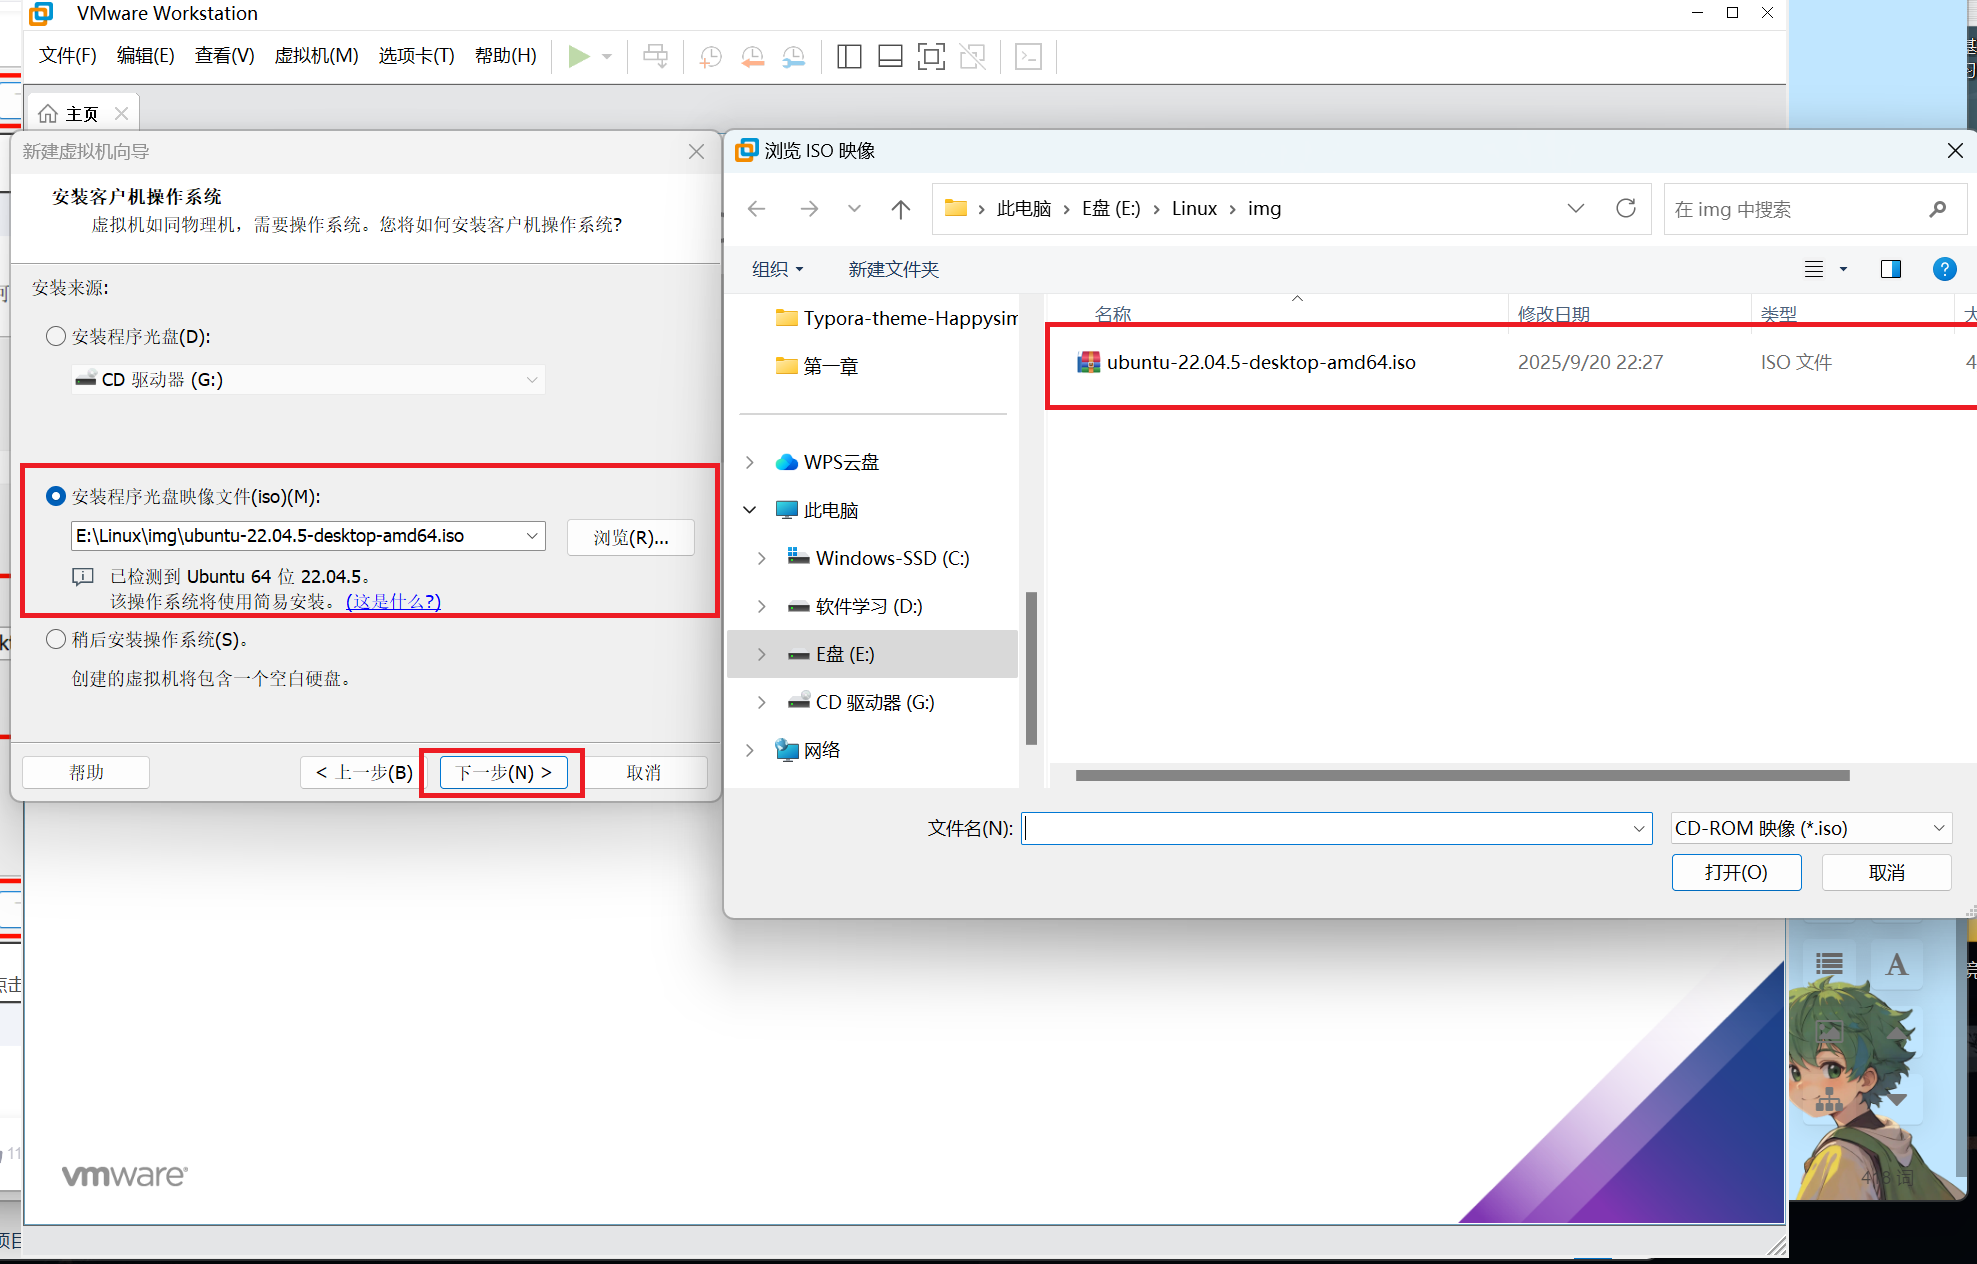The height and width of the screenshot is (1264, 1977).
Task: Choose 稍后安装操作系统 option
Action: 56,639
